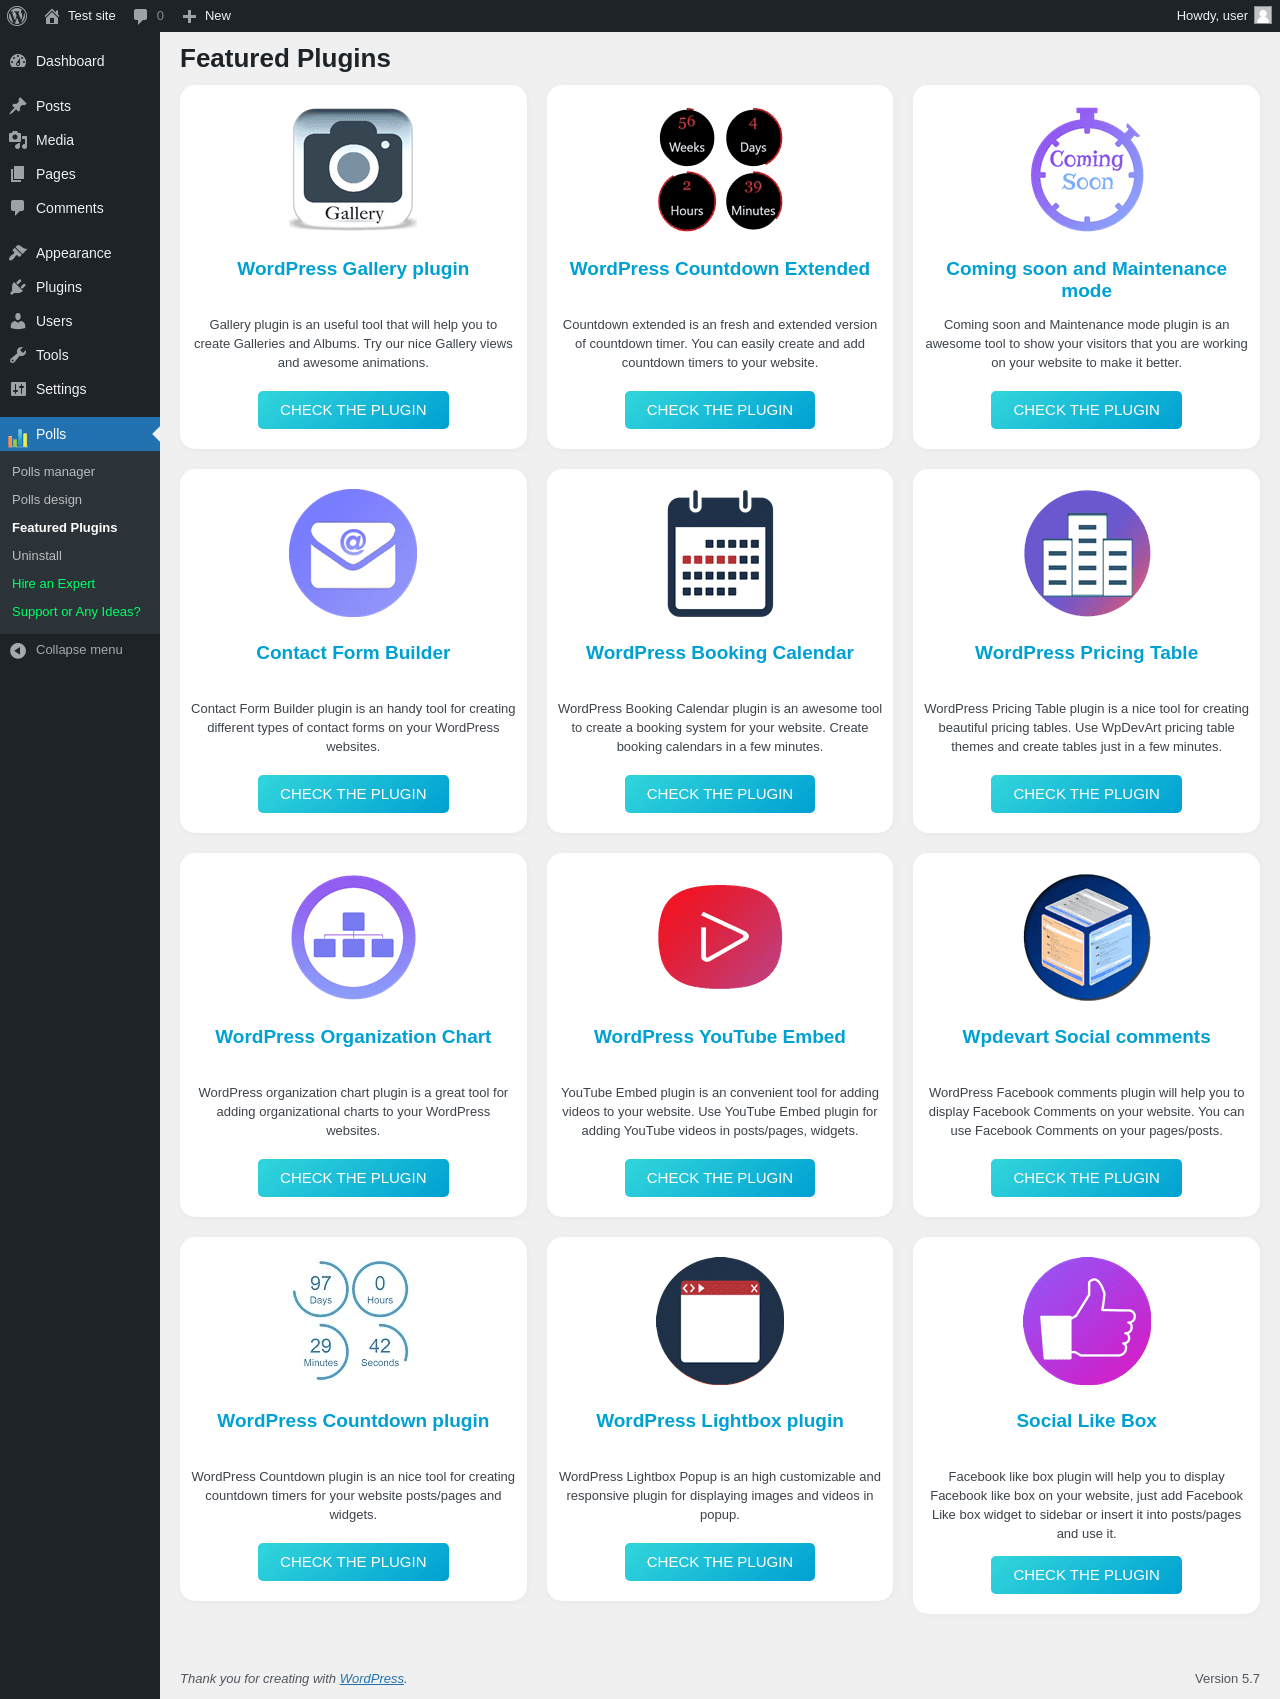Open the WordPress Gallery plugin title link
Screen dimensions: 1280x1699
coord(353,269)
